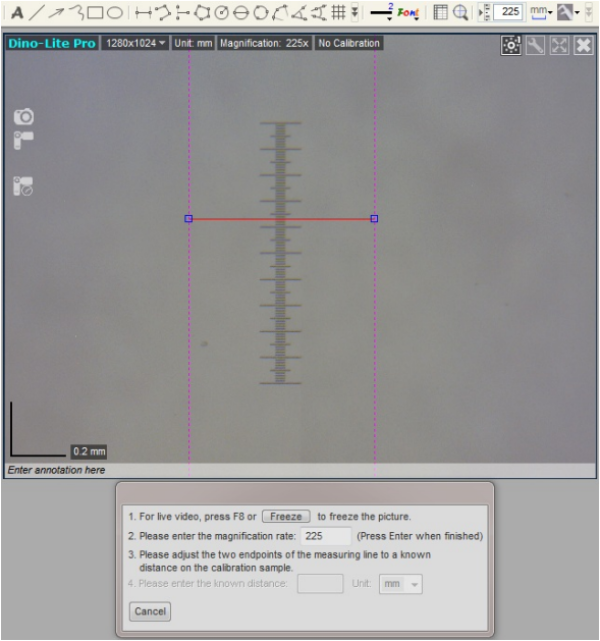Screen dimensions: 600x641
Task: Click the magnification ruler icon beside 225
Action: click(485, 13)
